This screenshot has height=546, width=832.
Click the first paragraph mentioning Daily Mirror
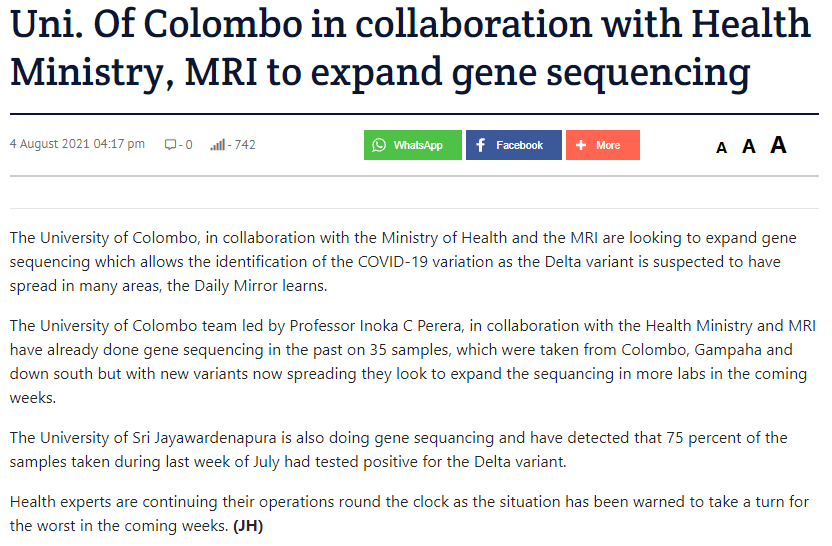[403, 262]
